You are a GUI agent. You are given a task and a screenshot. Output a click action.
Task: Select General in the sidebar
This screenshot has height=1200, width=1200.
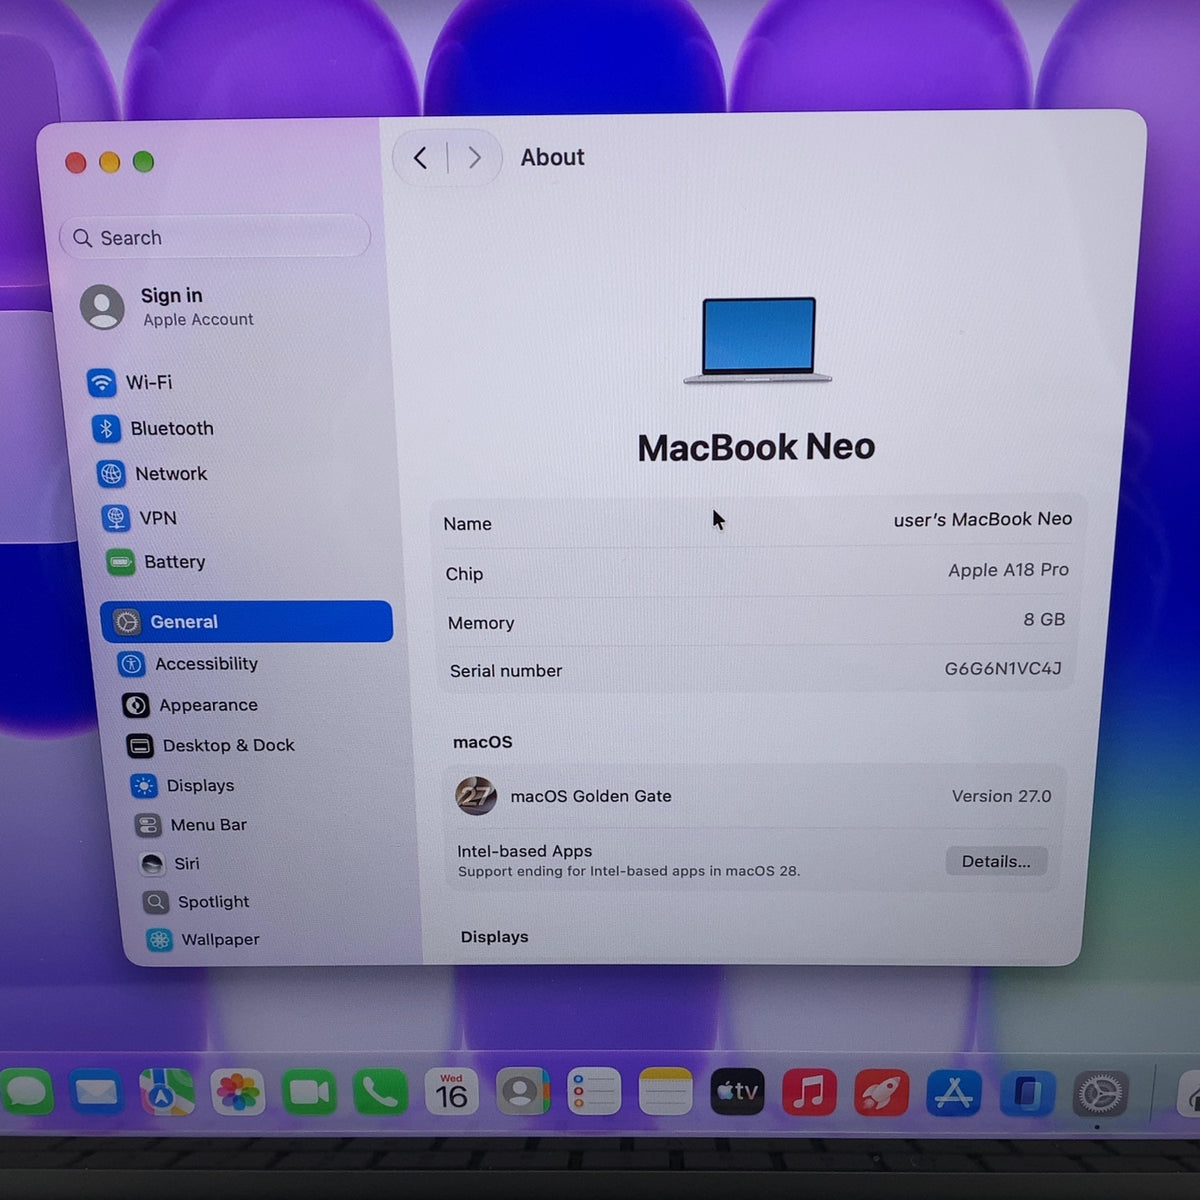coord(246,621)
